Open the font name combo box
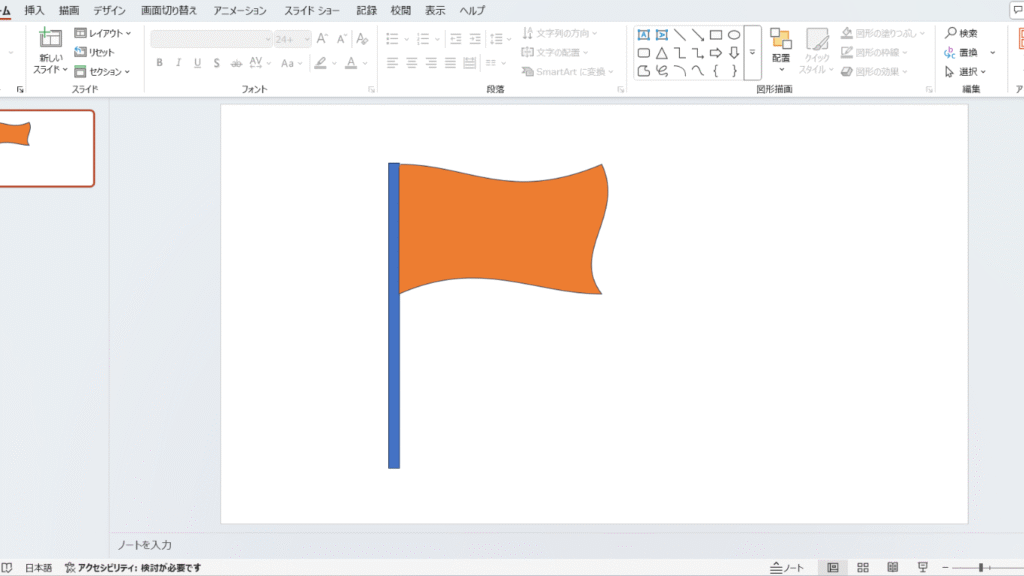This screenshot has height=576, width=1024. [x=211, y=39]
